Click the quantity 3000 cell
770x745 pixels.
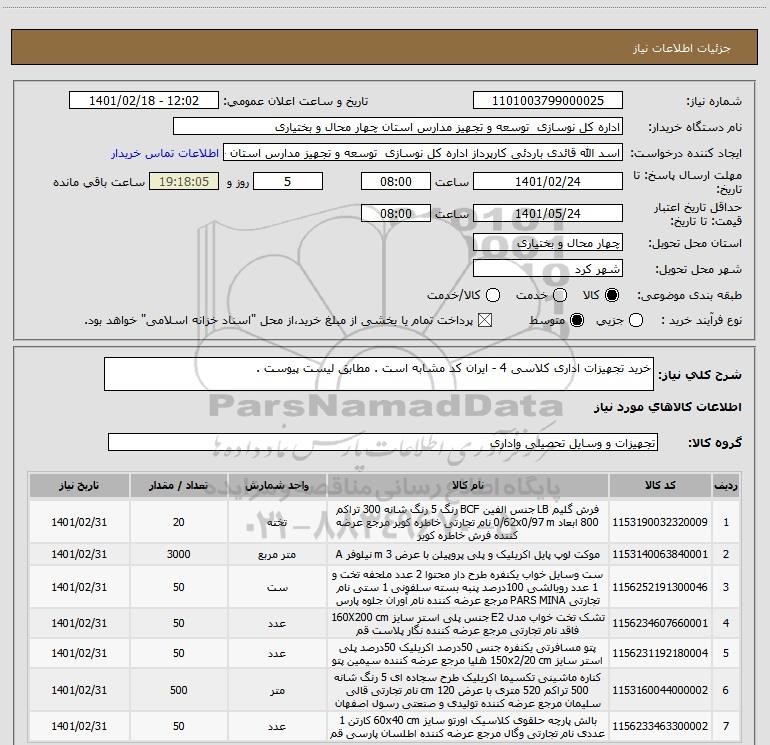[x=179, y=554]
